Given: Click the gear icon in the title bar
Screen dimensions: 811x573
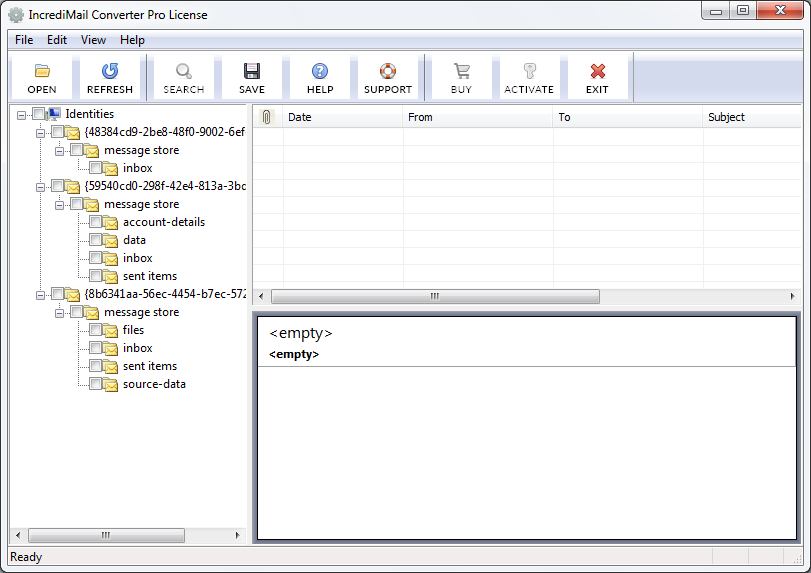Looking at the screenshot, I should point(16,15).
